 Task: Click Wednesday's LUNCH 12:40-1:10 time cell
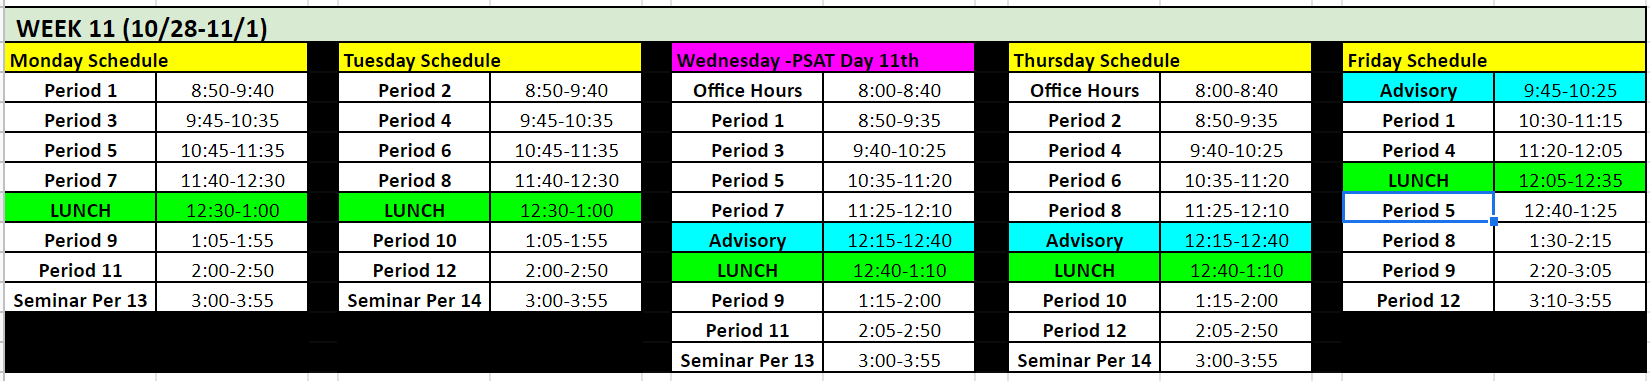point(899,270)
